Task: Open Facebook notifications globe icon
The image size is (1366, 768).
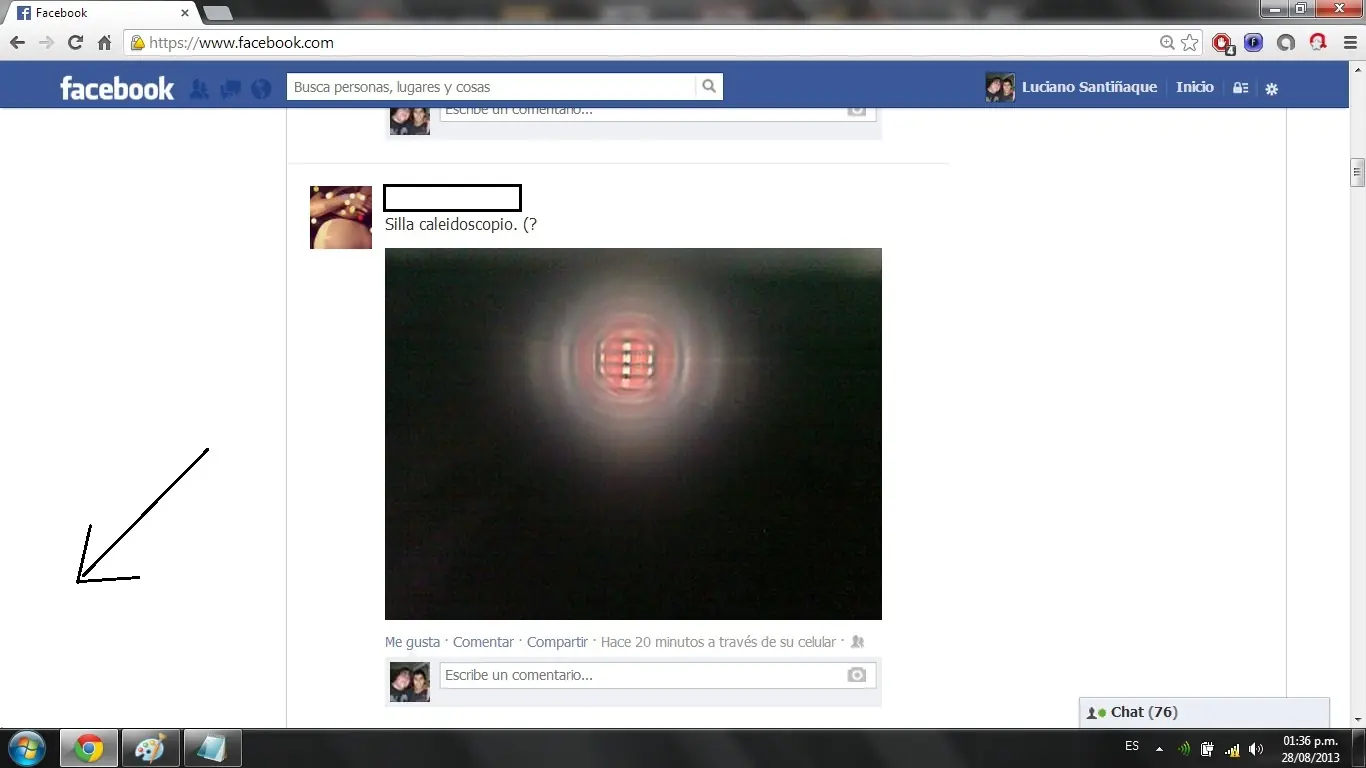Action: coord(261,88)
